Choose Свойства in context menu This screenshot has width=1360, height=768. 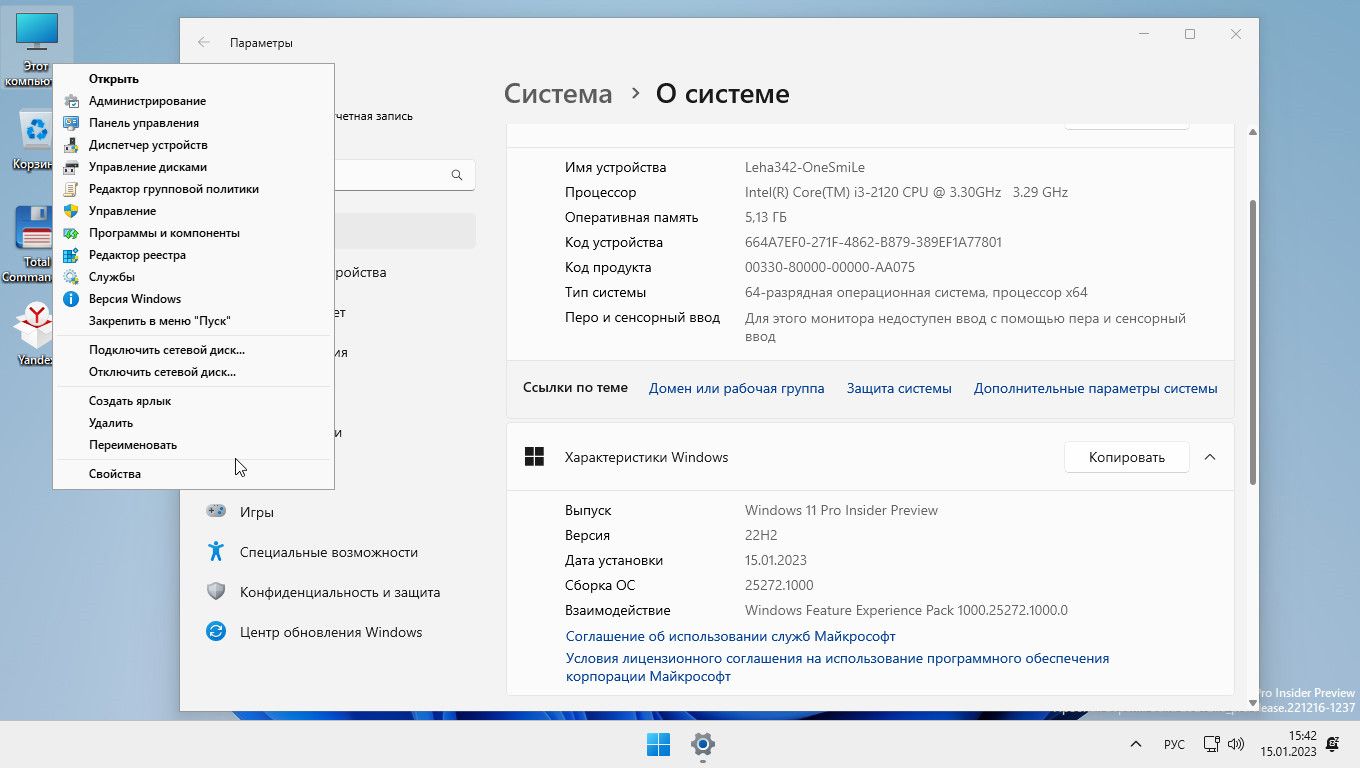(x=193, y=474)
